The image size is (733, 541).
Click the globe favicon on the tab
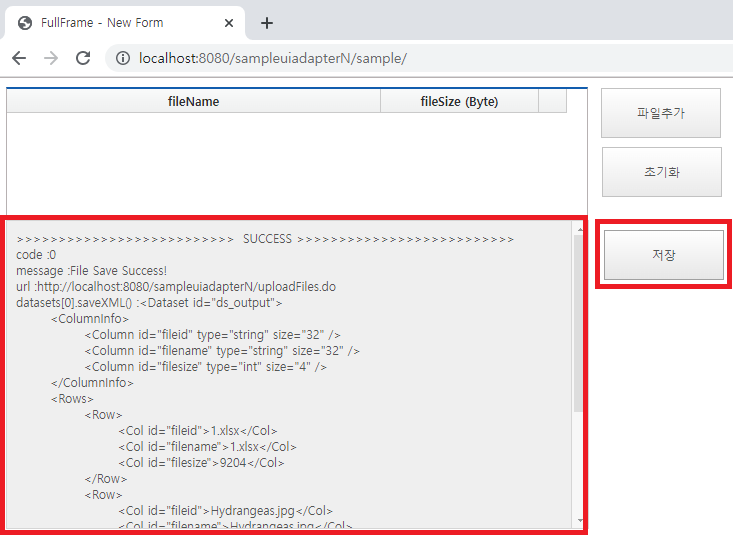[25, 23]
